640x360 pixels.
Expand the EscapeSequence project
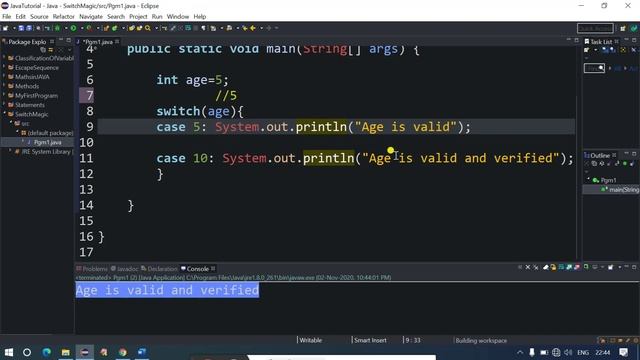pyautogui.click(x=4, y=67)
